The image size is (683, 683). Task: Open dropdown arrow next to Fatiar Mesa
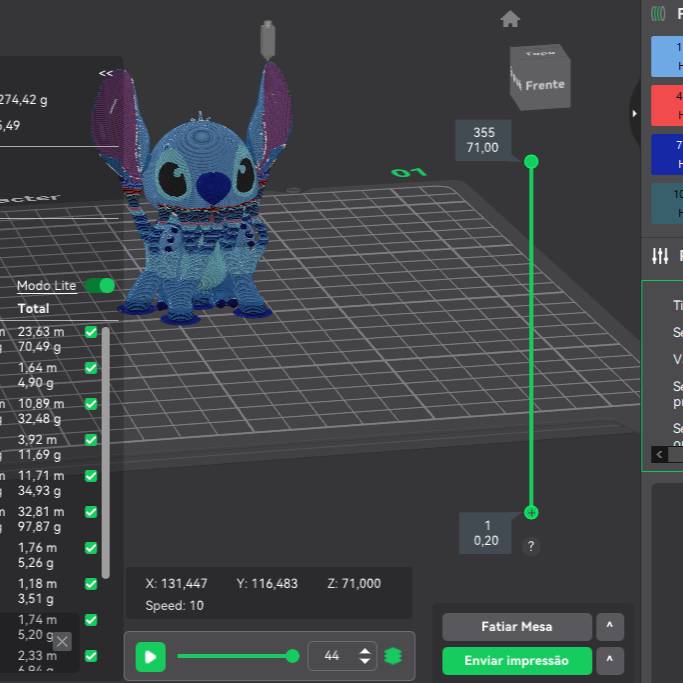(x=610, y=626)
